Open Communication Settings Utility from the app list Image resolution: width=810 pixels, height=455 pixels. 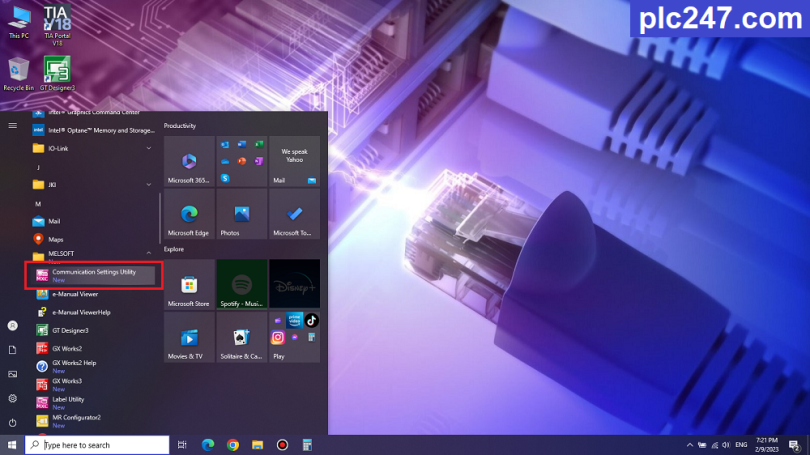(x=92, y=275)
